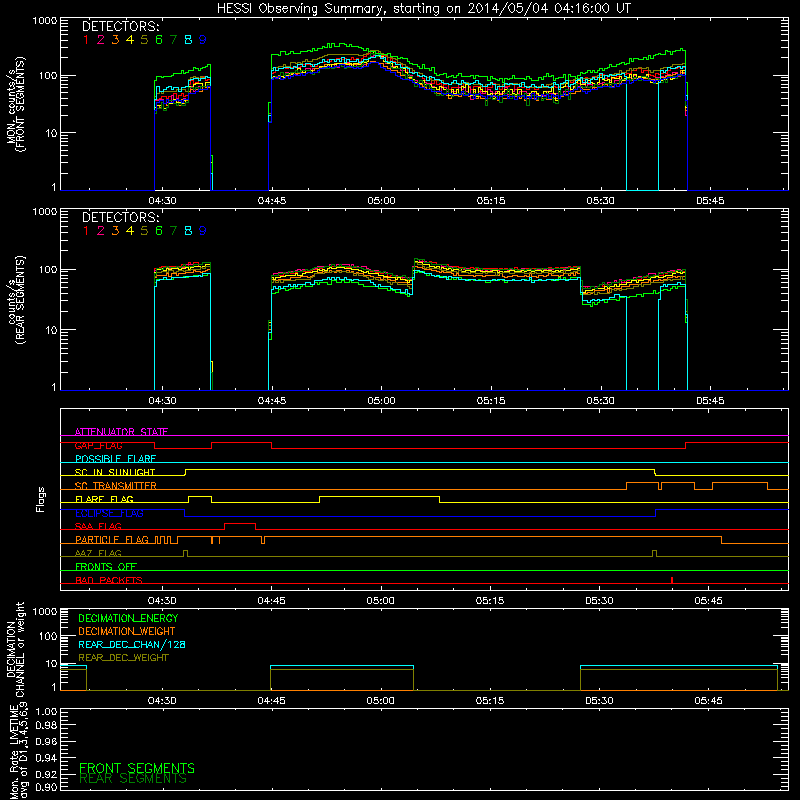800x800 pixels.
Task: Click the SAA FLAG label
Action: [x=98, y=526]
